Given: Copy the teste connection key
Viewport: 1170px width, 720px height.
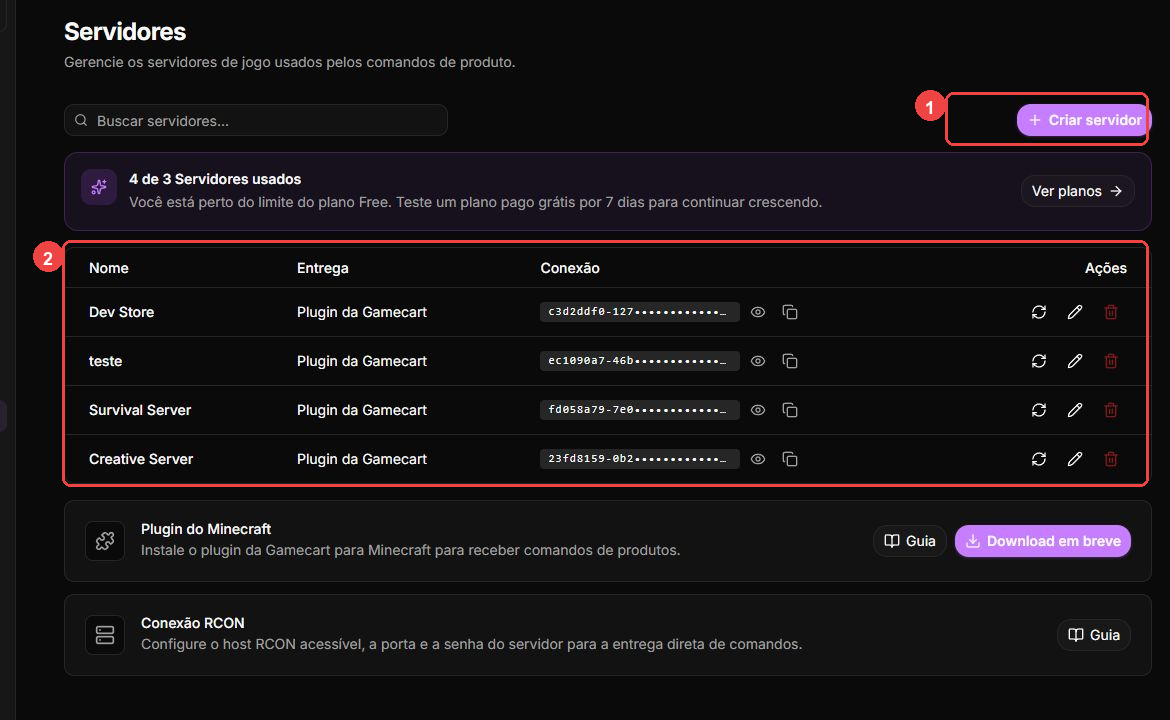Looking at the screenshot, I should (x=789, y=361).
